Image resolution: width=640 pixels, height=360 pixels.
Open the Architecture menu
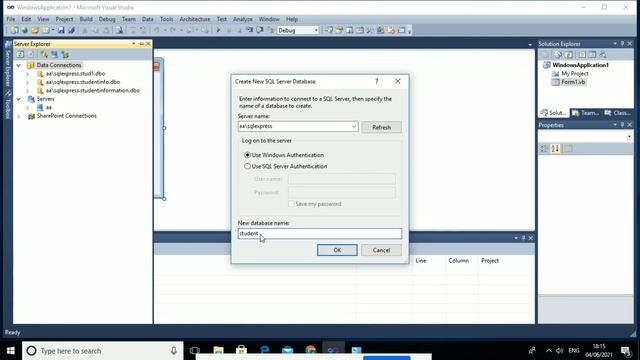(195, 19)
